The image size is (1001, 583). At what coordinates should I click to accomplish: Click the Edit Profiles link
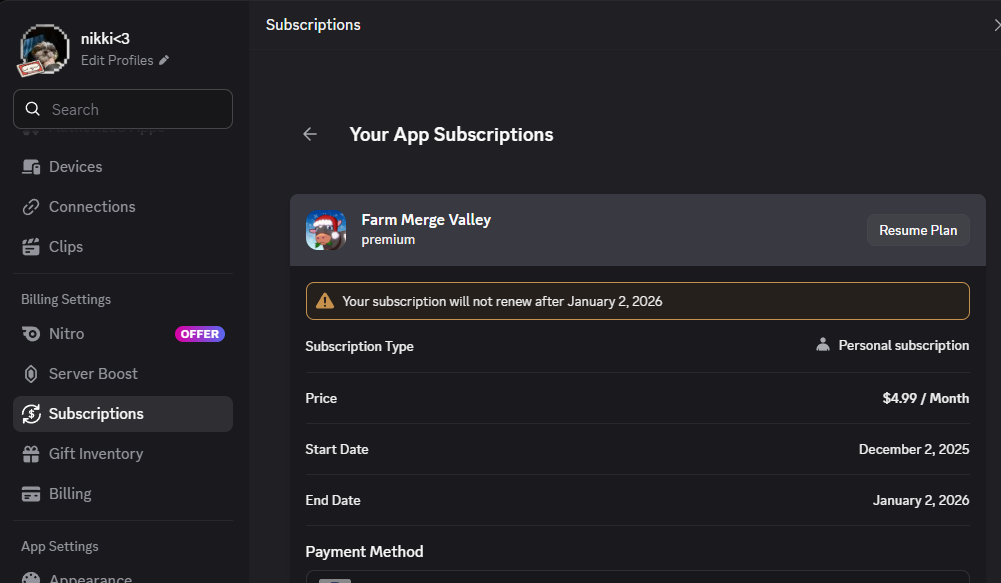pos(117,60)
